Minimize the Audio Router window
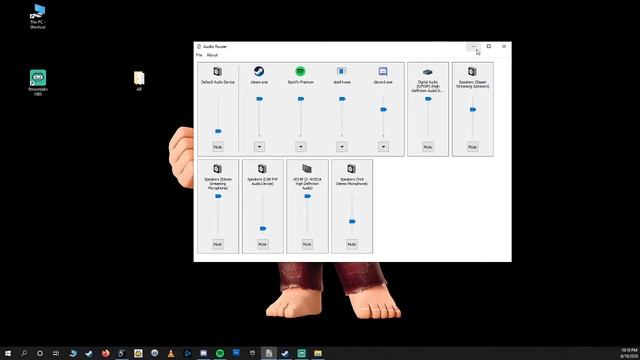Image resolution: width=640 pixels, height=360 pixels. (x=473, y=47)
